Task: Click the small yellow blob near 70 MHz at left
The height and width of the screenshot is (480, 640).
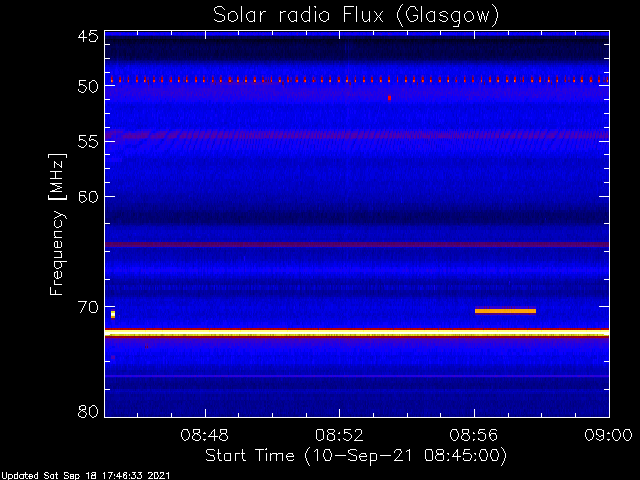Action: pos(113,314)
